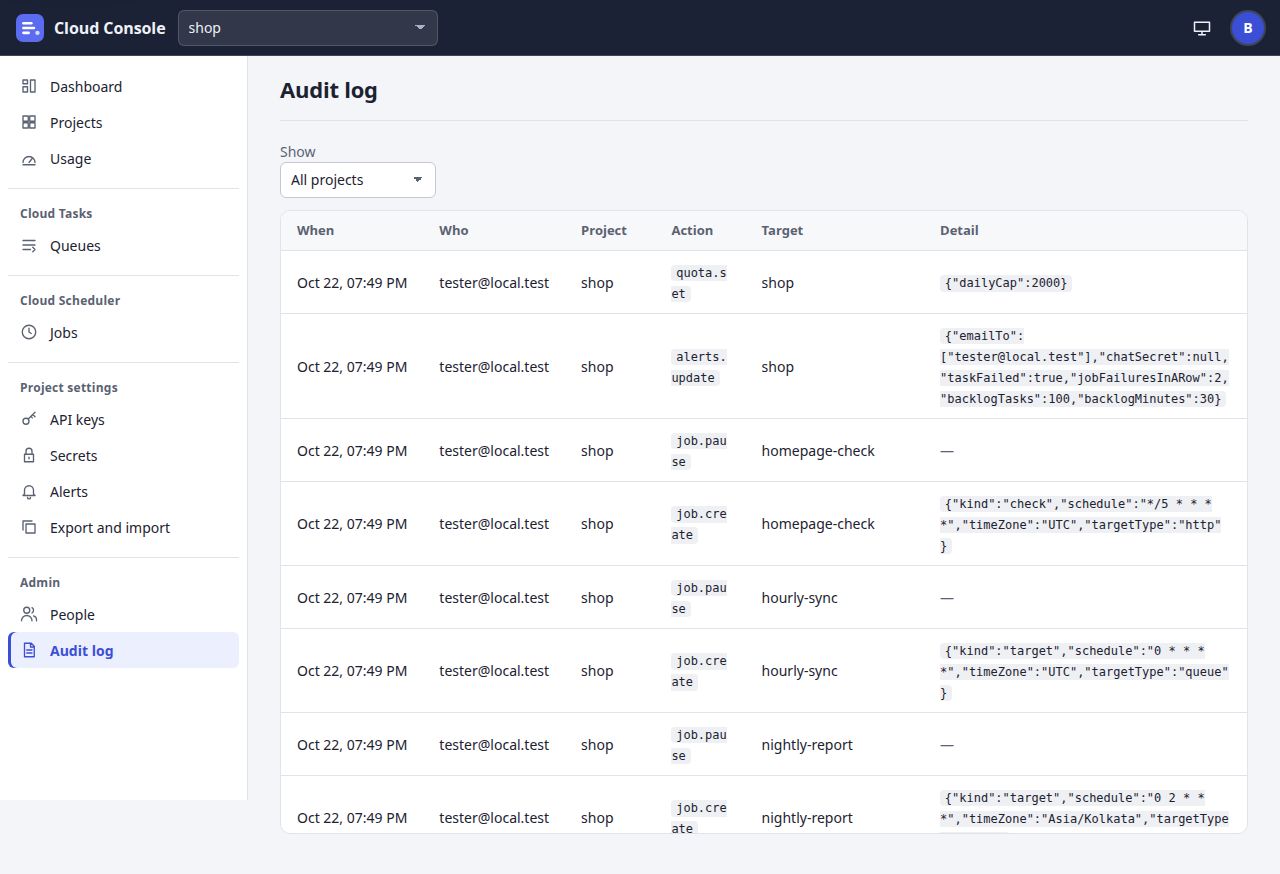1280x874 pixels.
Task: Open the Usage page
Action: [x=124, y=159]
